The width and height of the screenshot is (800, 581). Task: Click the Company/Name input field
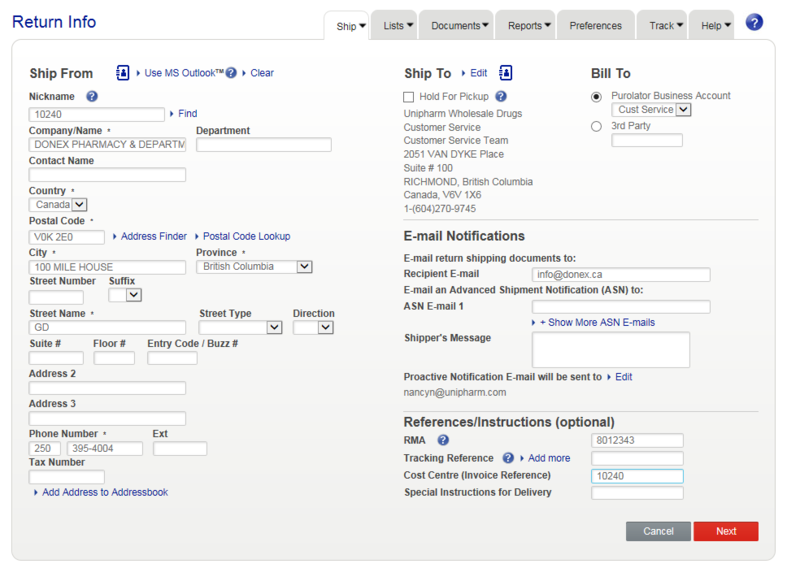click(108, 144)
